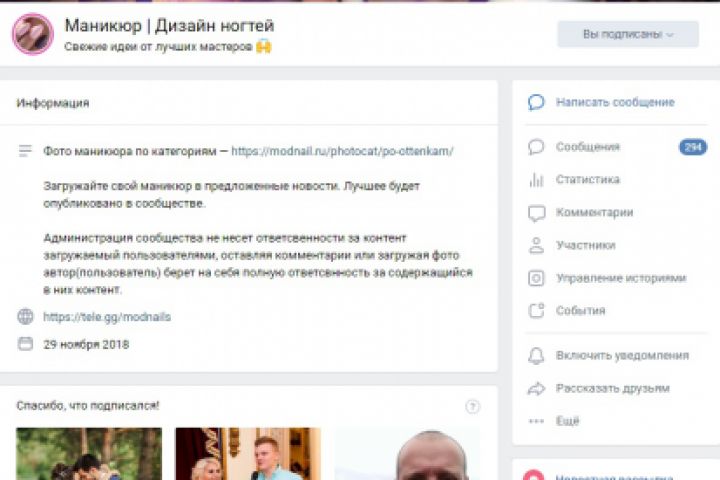Click the 294 unread messages badge

[693, 147]
